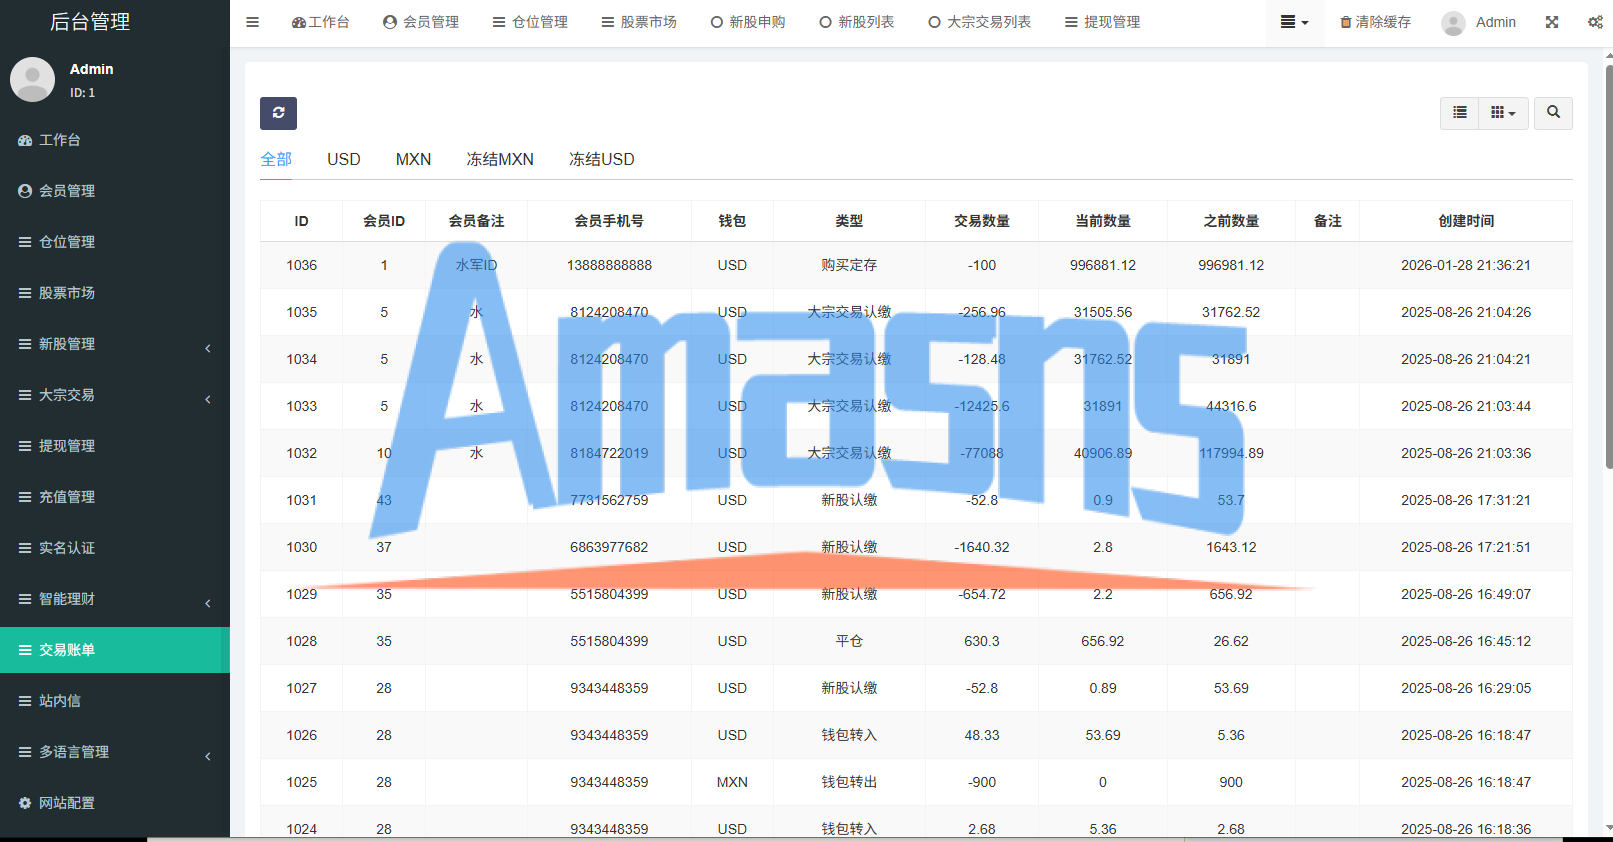
Task: Click phone number 13888888888 cell
Action: 609,265
